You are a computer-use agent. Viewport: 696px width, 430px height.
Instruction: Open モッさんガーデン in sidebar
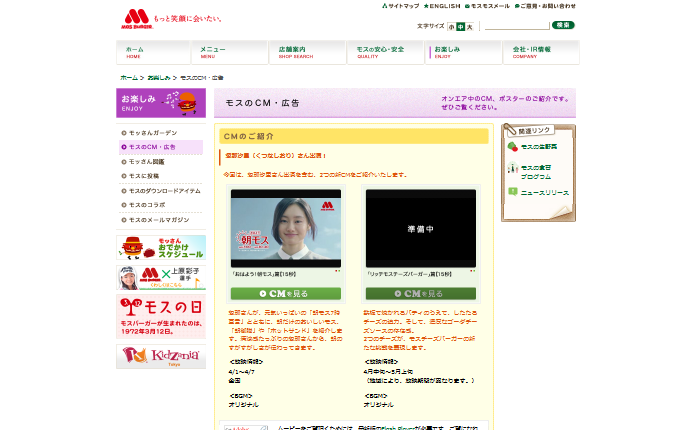(x=153, y=133)
